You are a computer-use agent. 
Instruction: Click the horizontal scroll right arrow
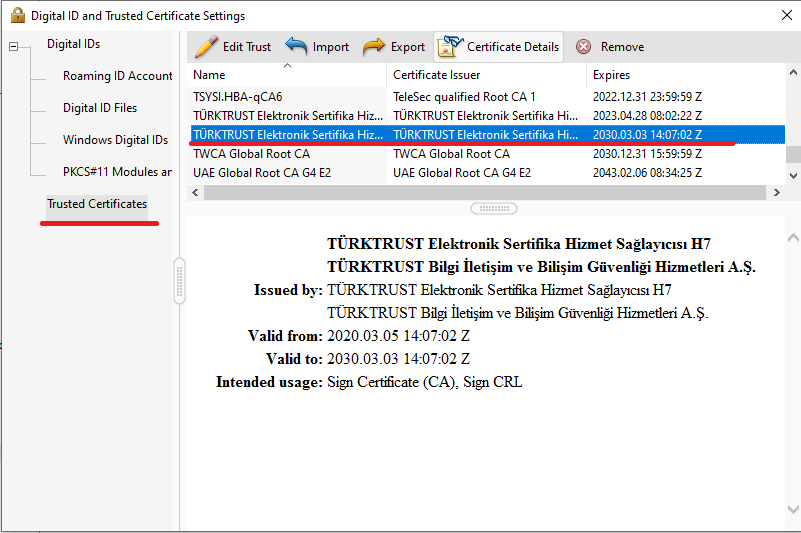pos(776,192)
